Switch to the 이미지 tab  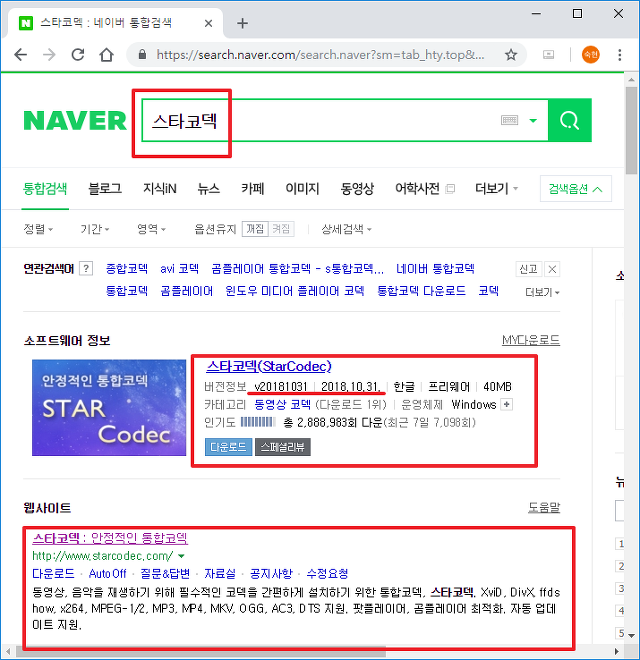(x=302, y=189)
